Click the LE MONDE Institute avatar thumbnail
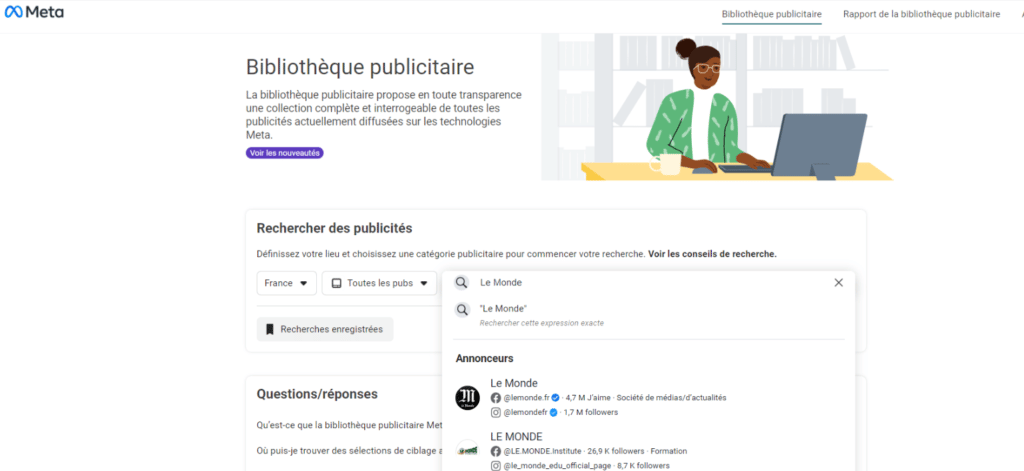The image size is (1024, 471). [468, 451]
